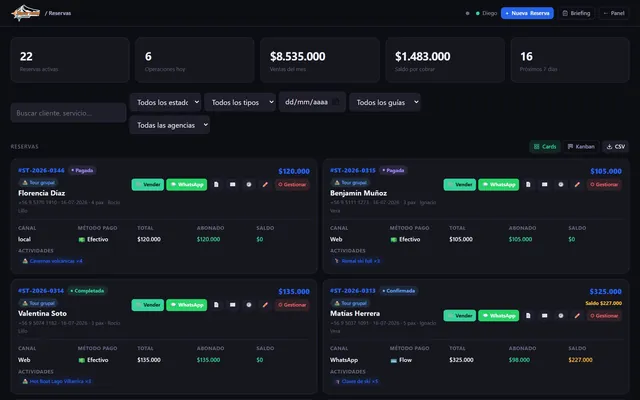Viewport: 640px width, 400px height.
Task: Click clock icon on Benjamín Muñoz card
Action: 561,184
